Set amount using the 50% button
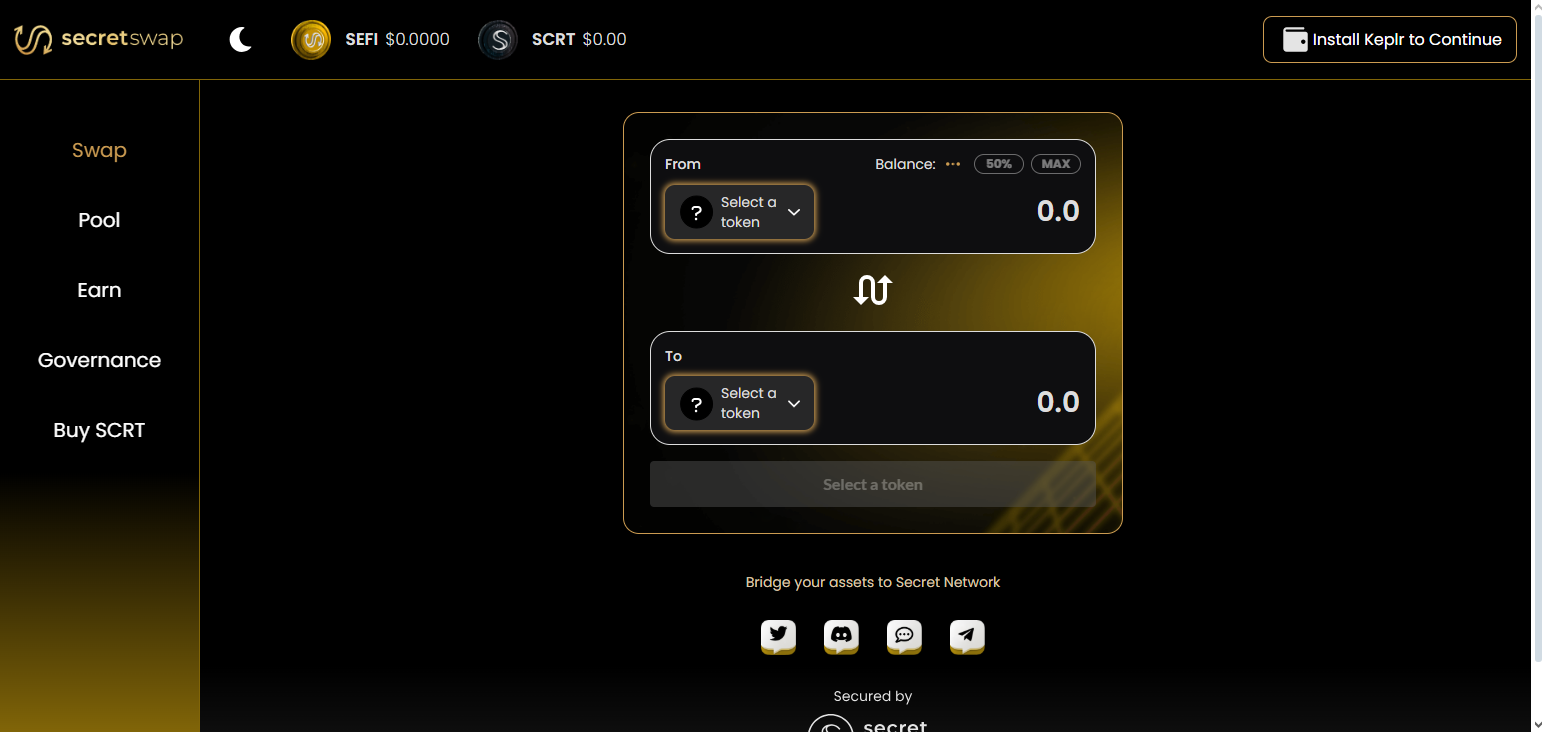1546x732 pixels. 998,164
